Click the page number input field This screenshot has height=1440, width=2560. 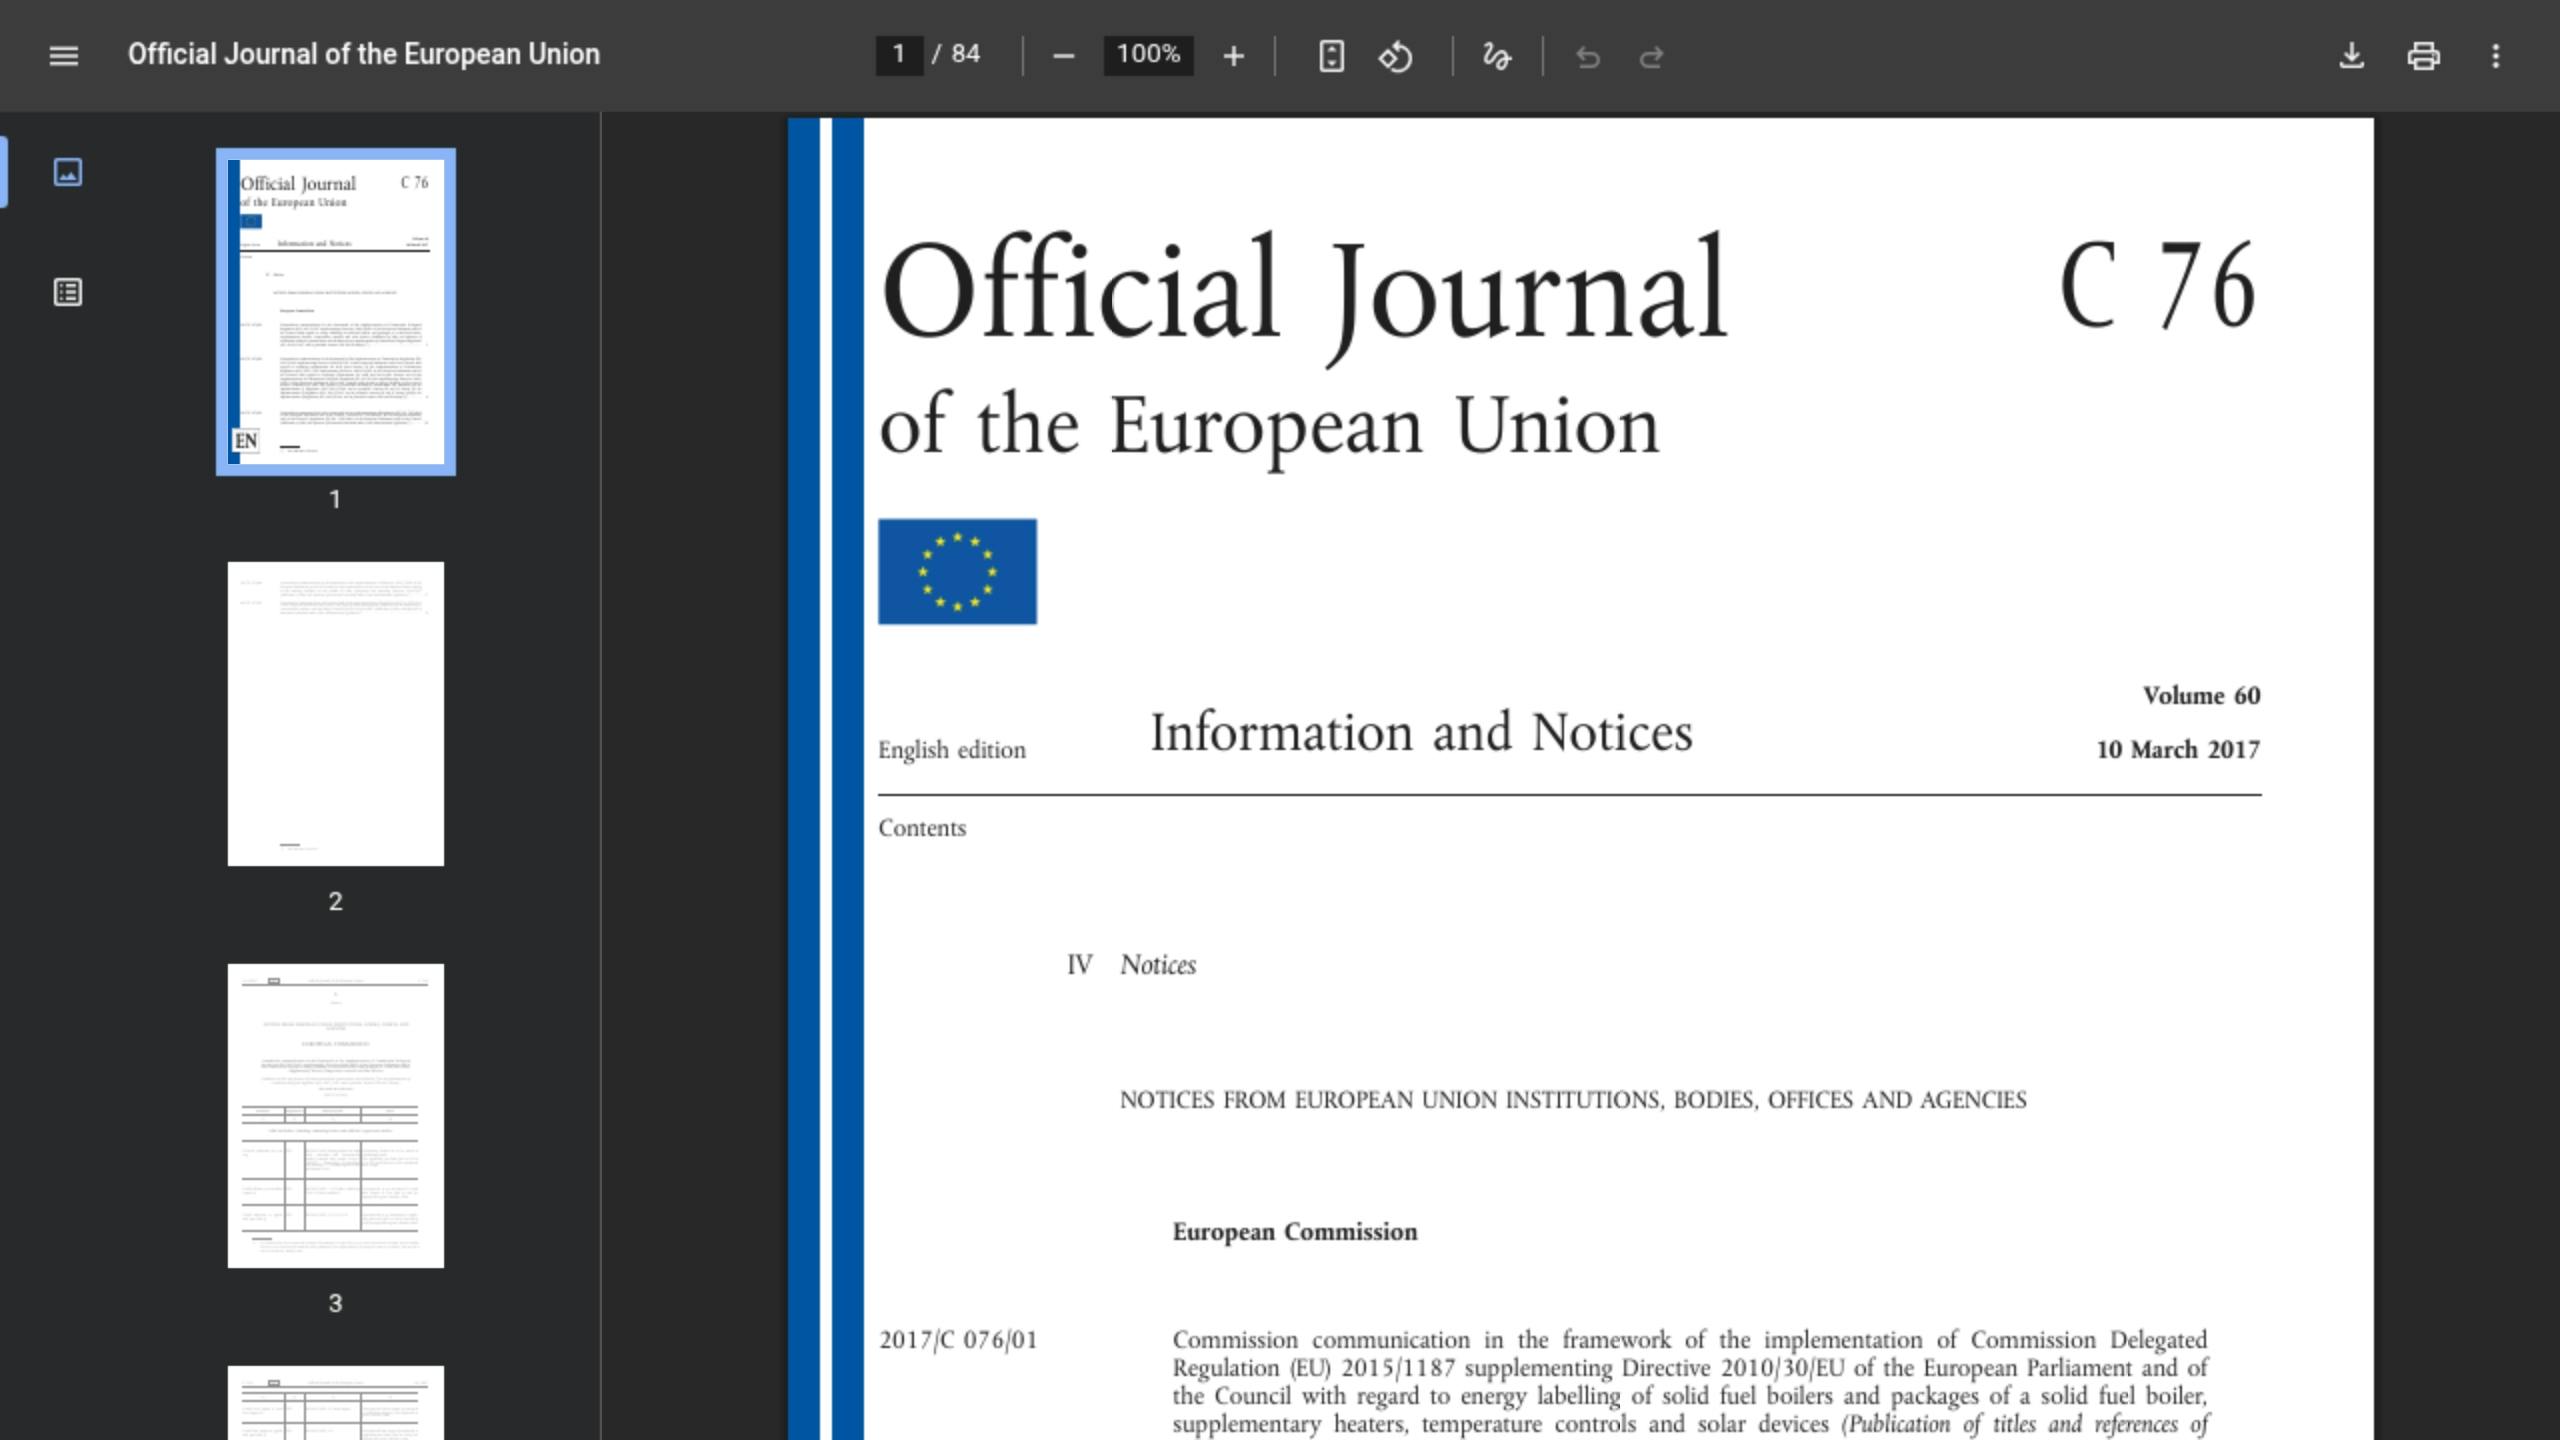pyautogui.click(x=899, y=55)
